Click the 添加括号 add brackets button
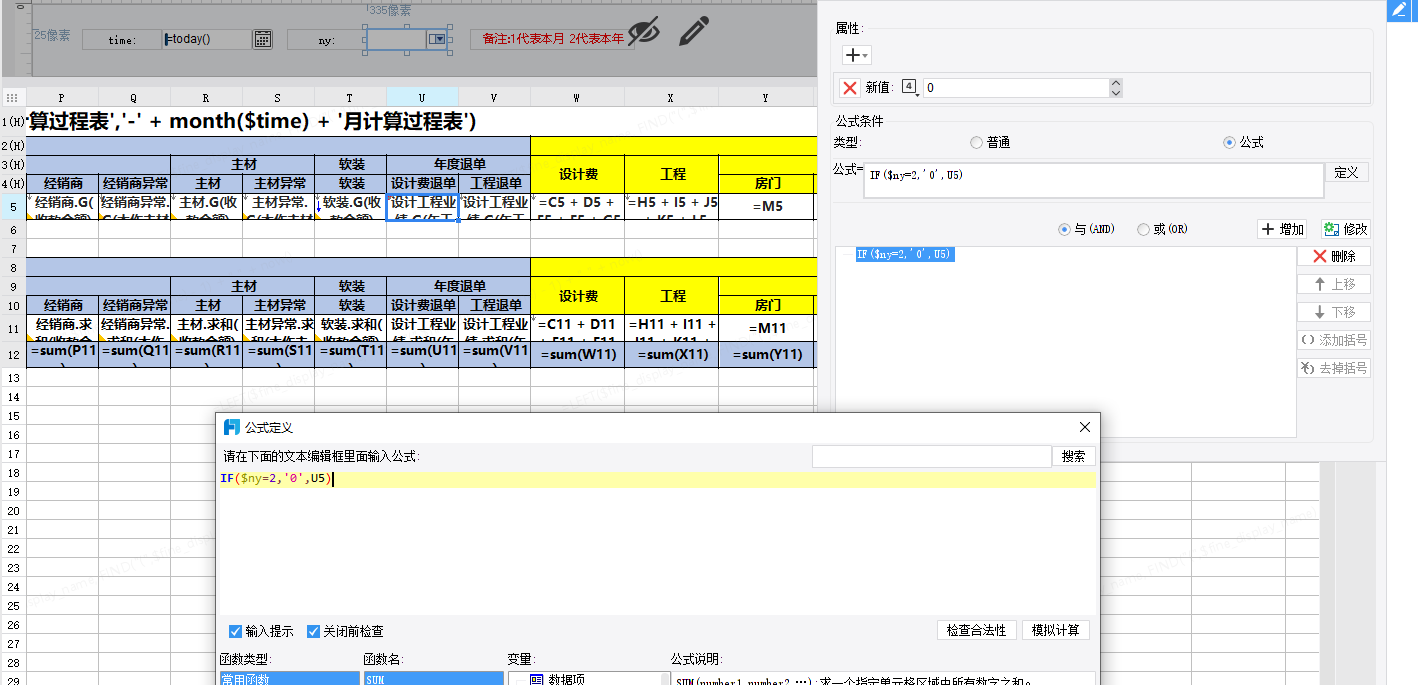 point(1333,341)
